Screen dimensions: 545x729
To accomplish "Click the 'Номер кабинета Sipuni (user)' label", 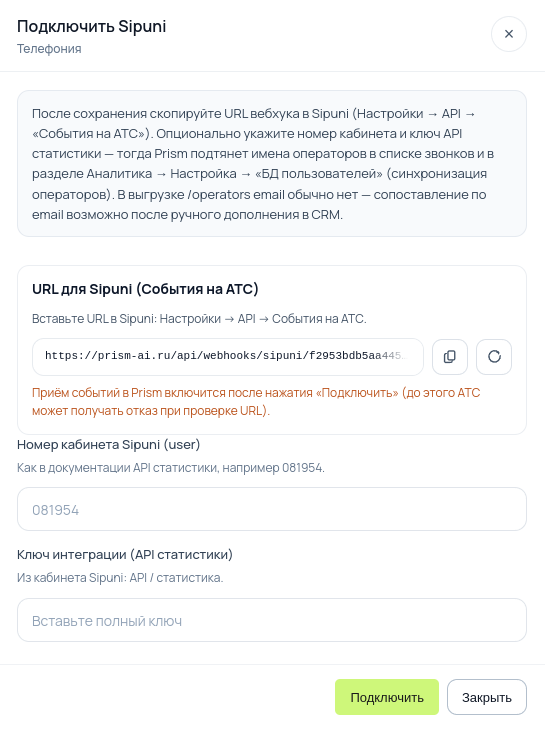I will [108, 444].
